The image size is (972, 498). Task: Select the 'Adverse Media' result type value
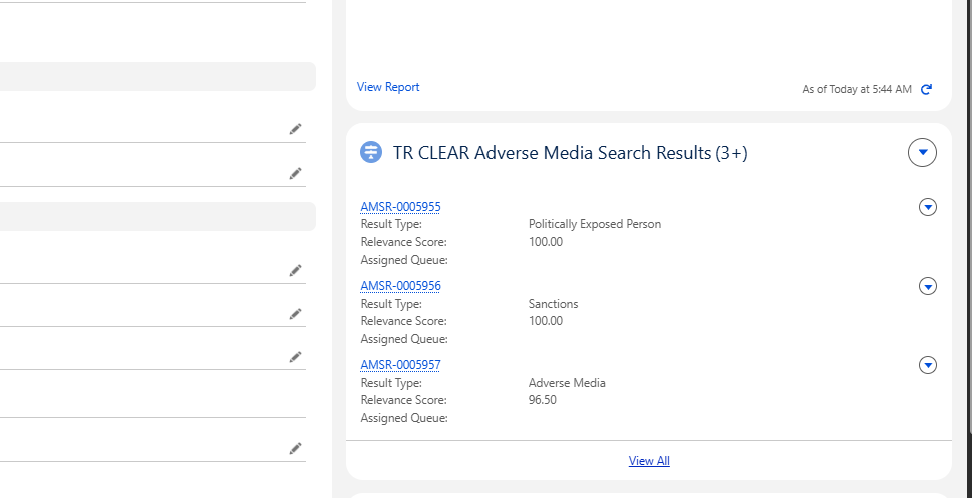point(567,383)
